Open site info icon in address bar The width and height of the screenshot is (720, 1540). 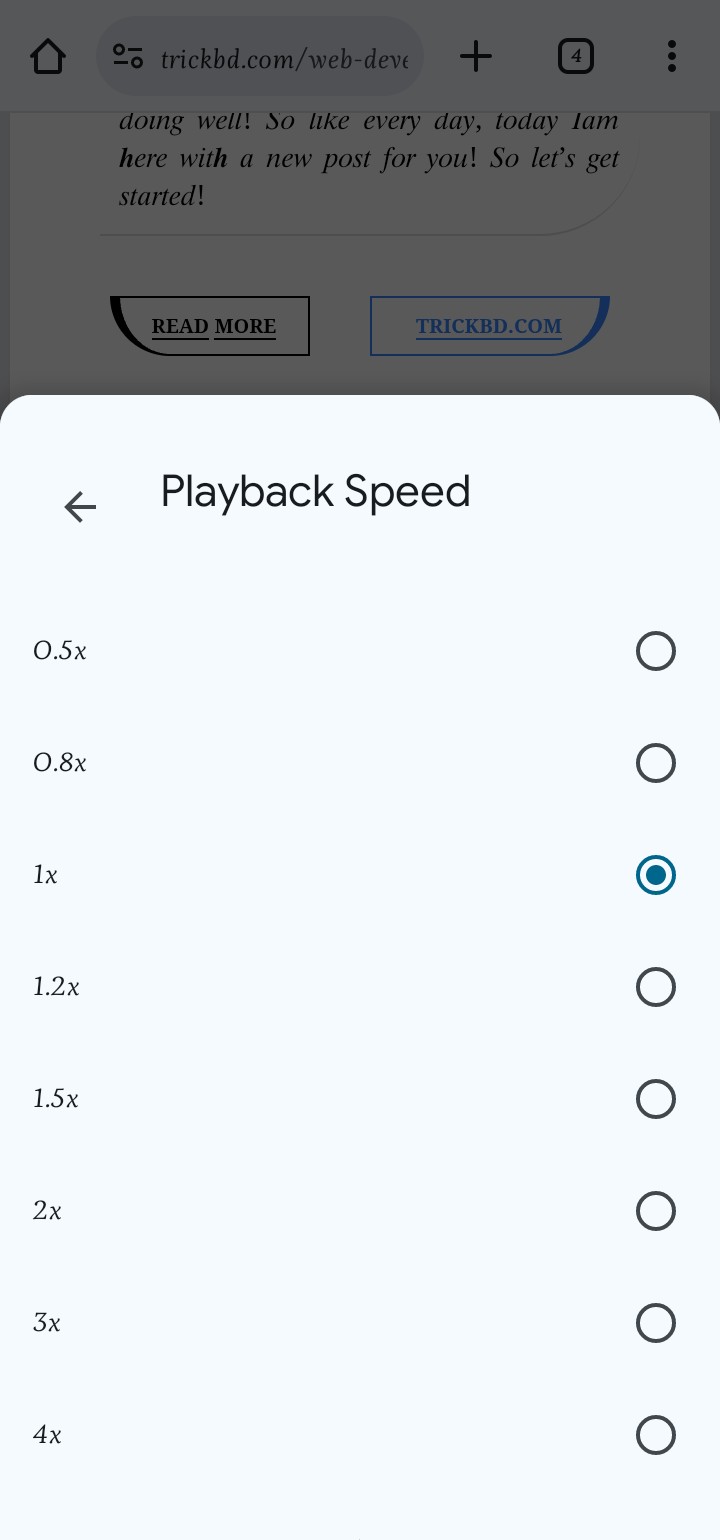pyautogui.click(x=128, y=56)
